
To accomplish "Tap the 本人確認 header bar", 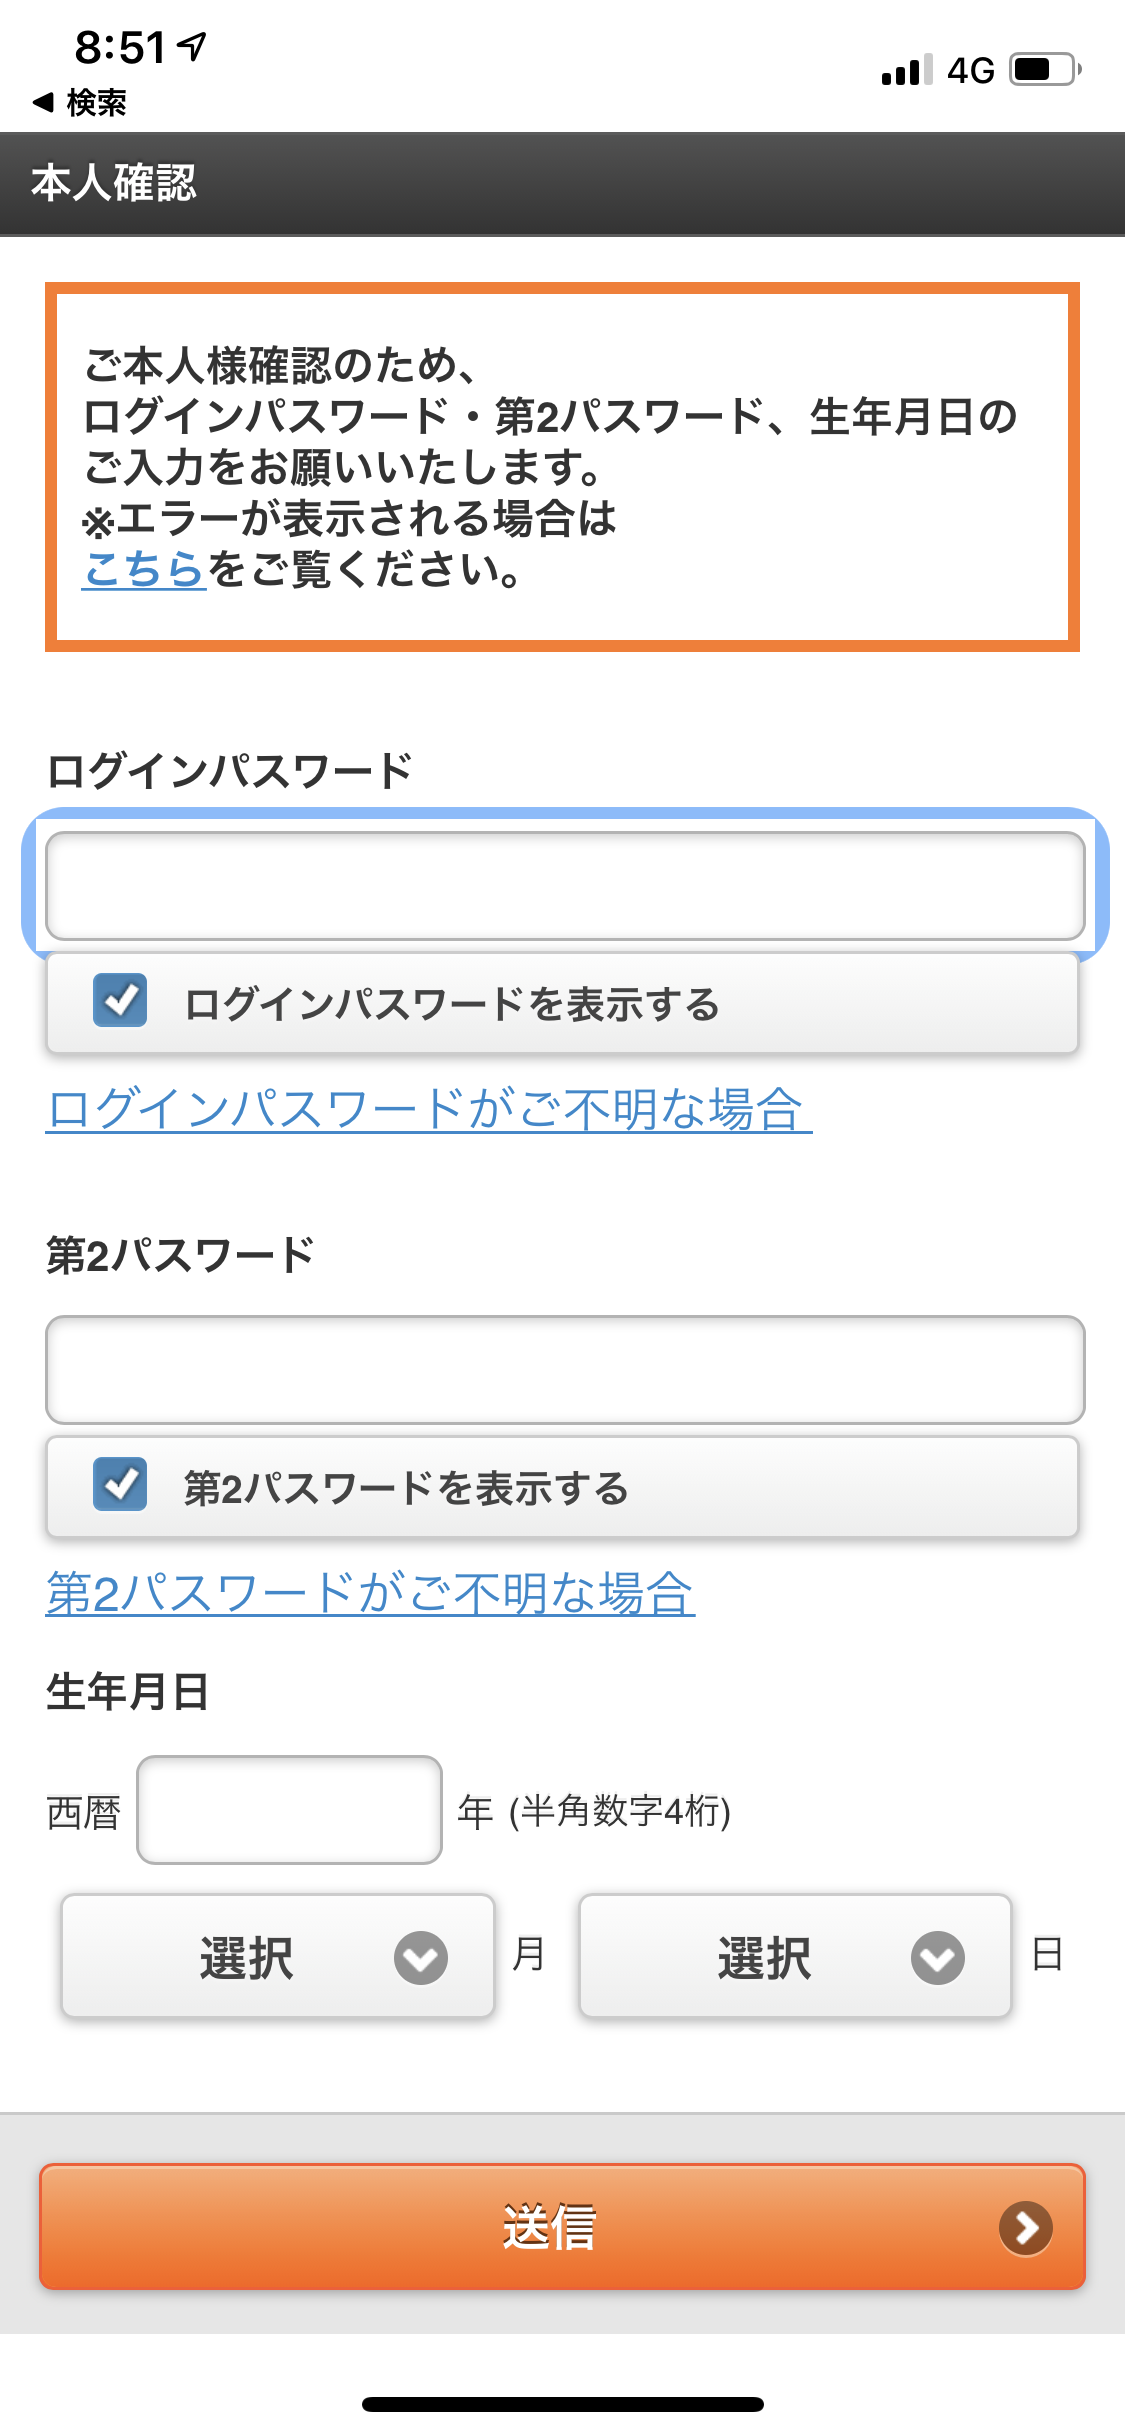I will [x=562, y=184].
